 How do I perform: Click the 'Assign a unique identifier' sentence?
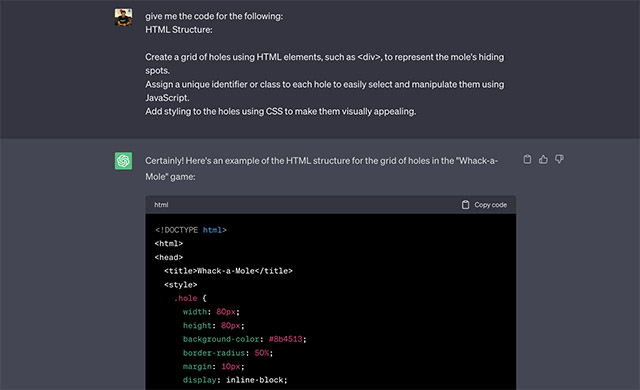coord(324,91)
